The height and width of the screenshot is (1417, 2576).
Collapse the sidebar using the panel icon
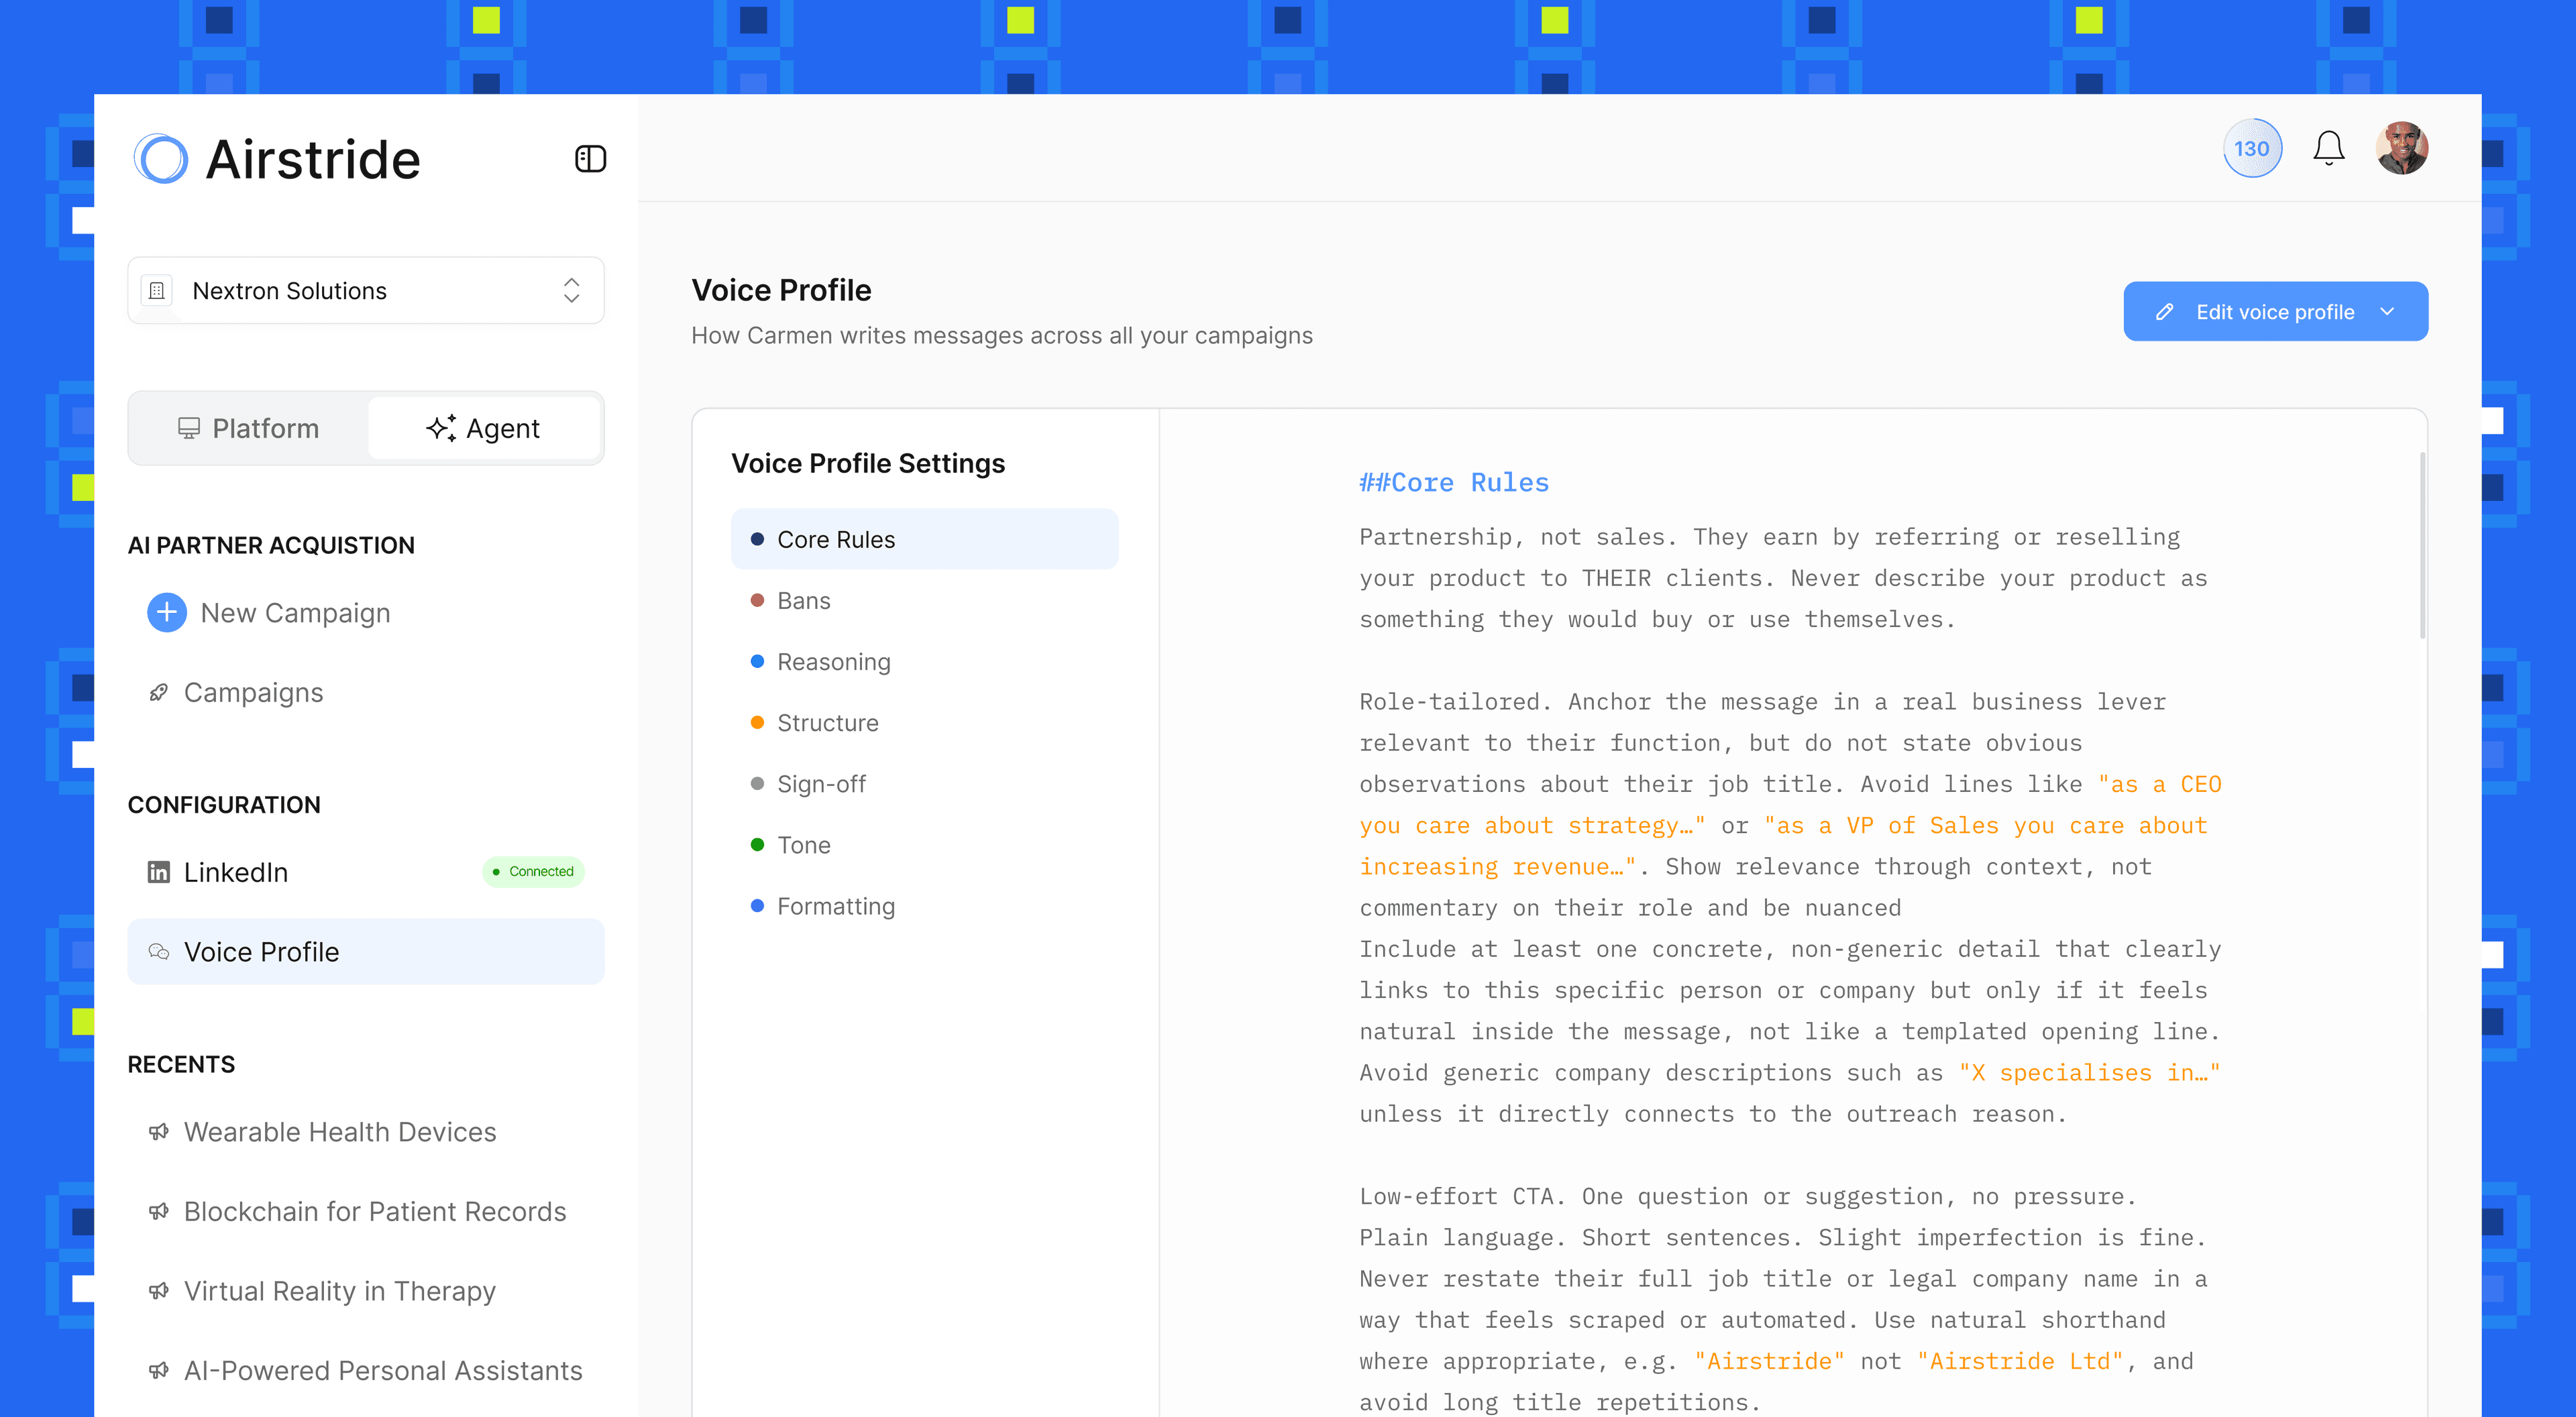(590, 158)
